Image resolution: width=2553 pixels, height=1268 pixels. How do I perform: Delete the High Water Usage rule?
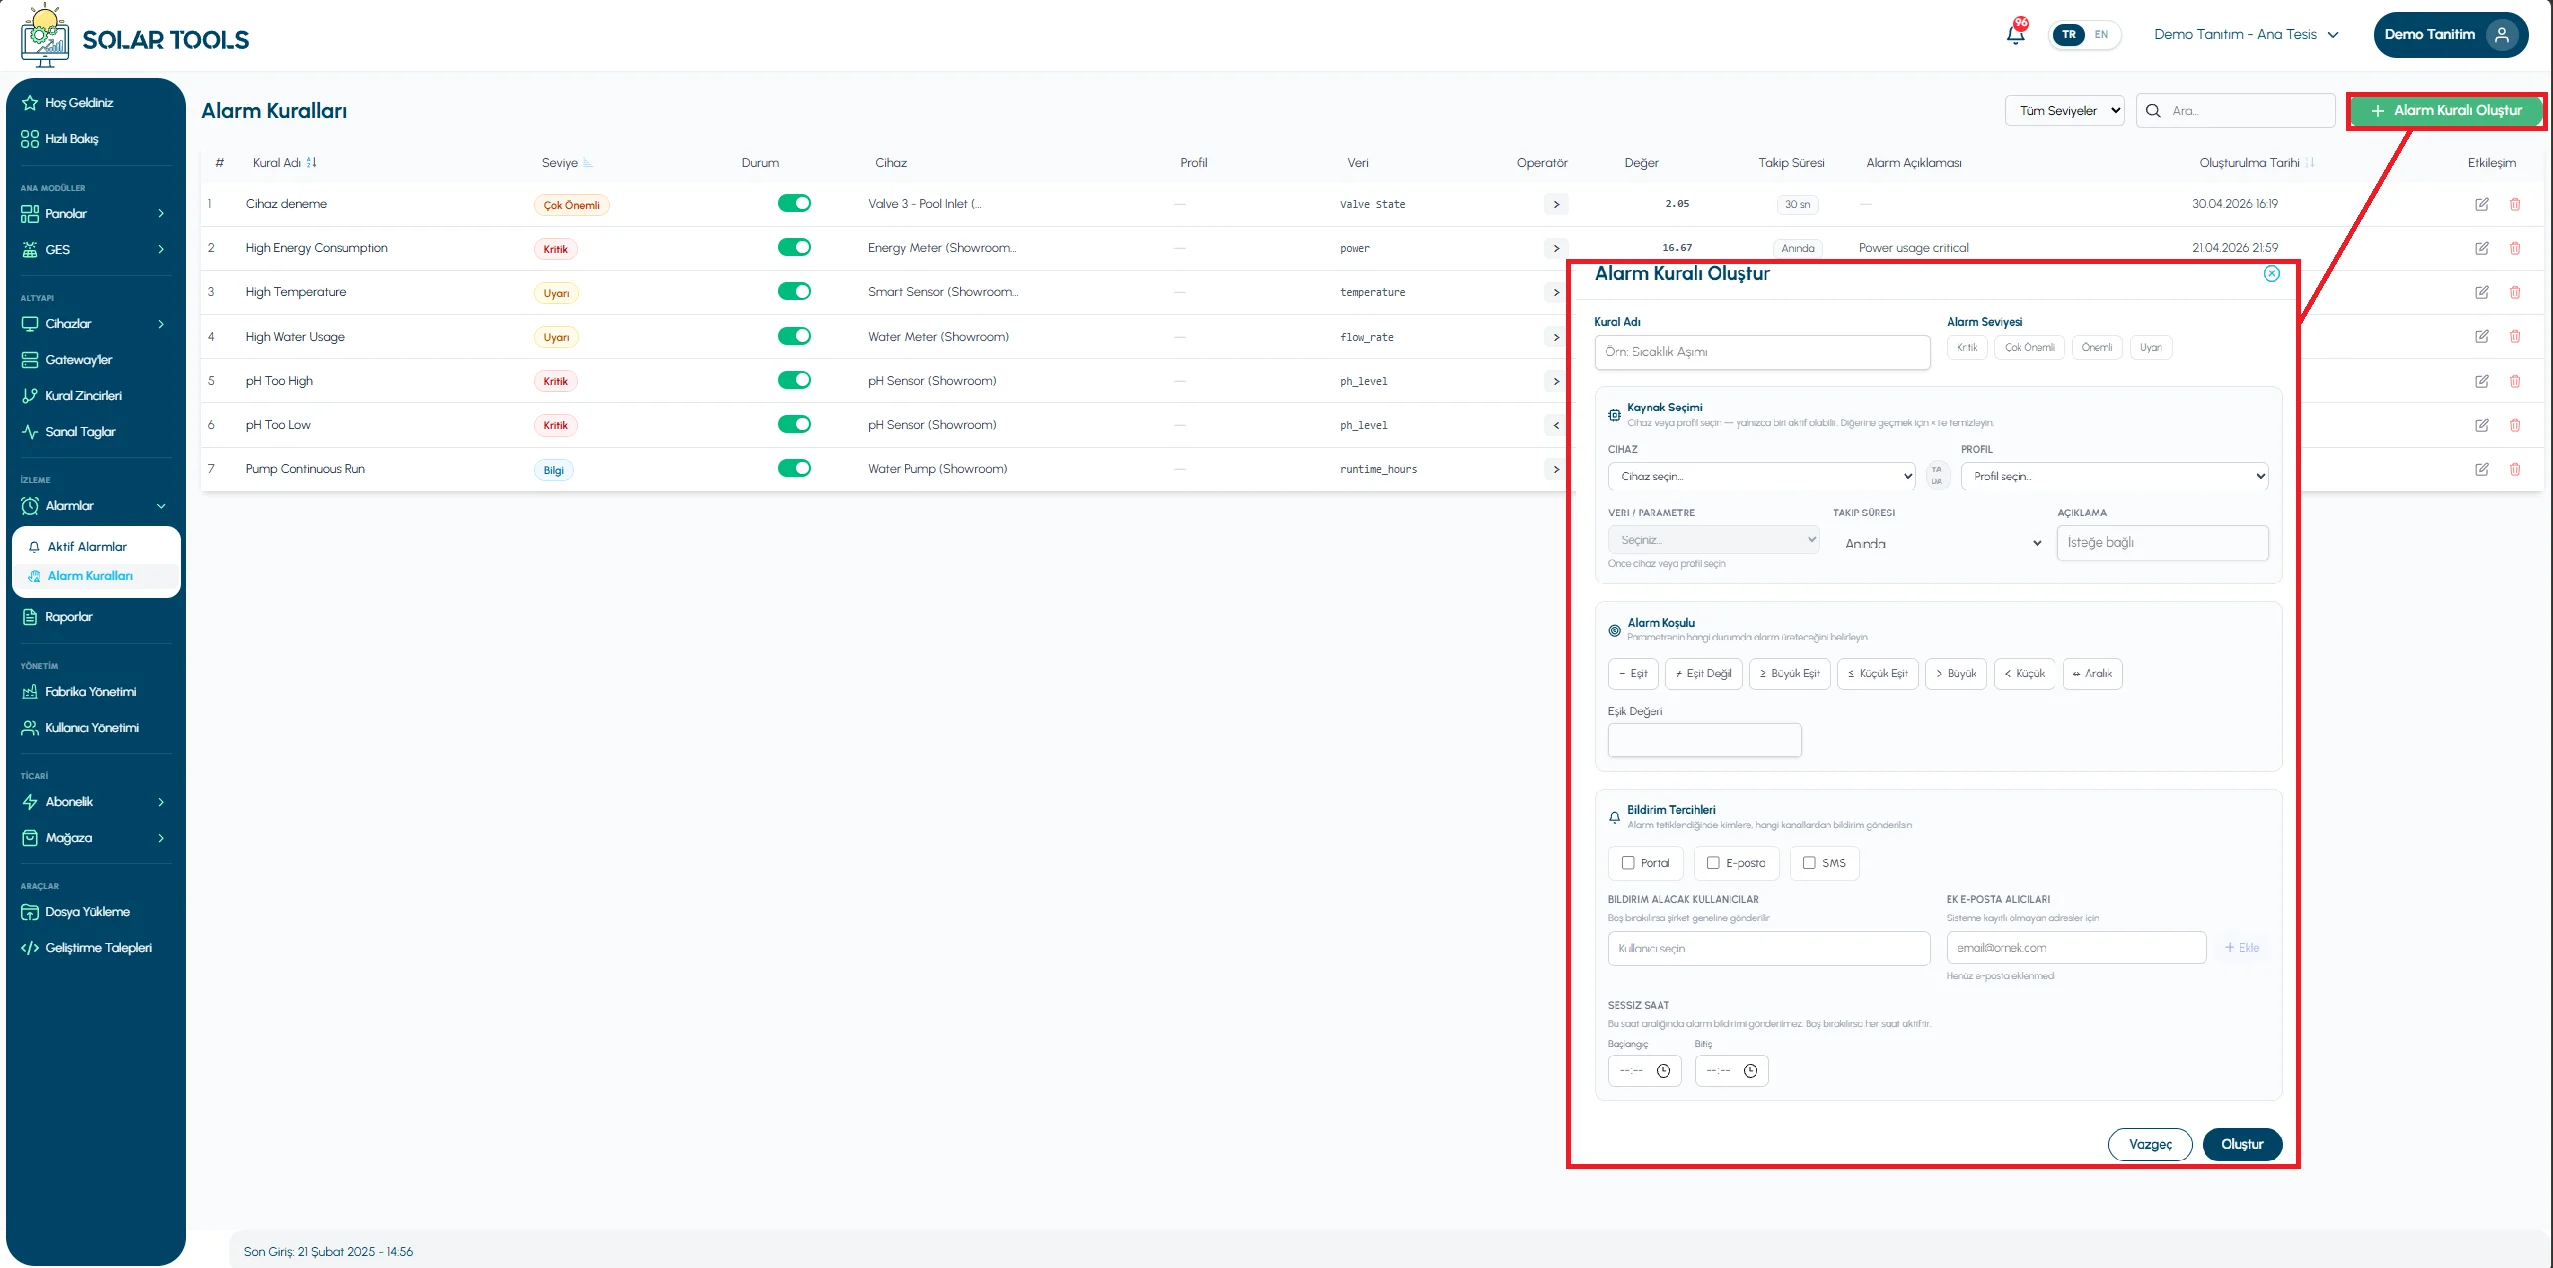tap(2514, 336)
